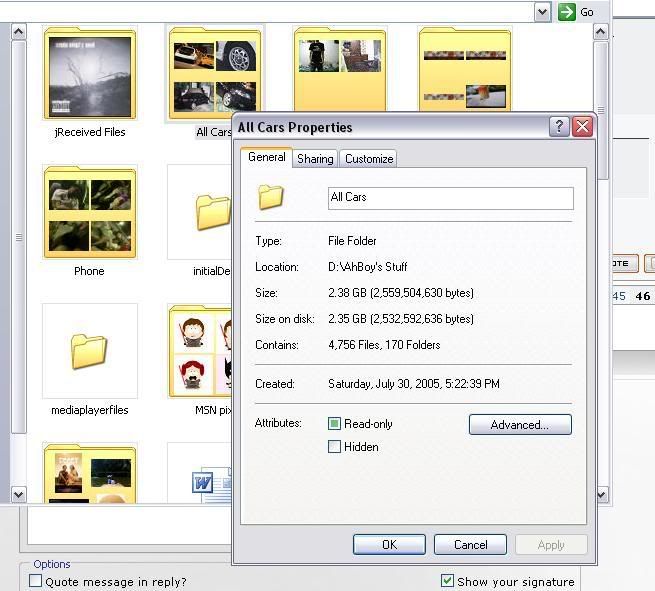The width and height of the screenshot is (655, 591).
Task: Click the help question mark button
Action: 560,127
